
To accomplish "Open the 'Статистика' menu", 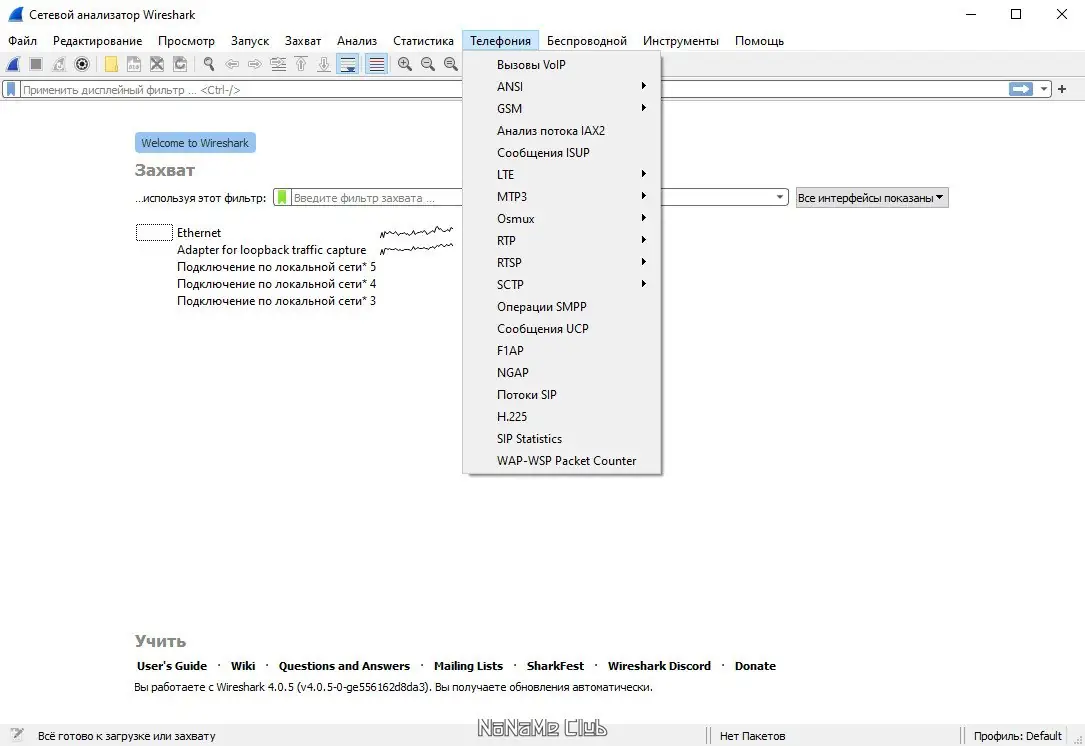I will tap(423, 41).
